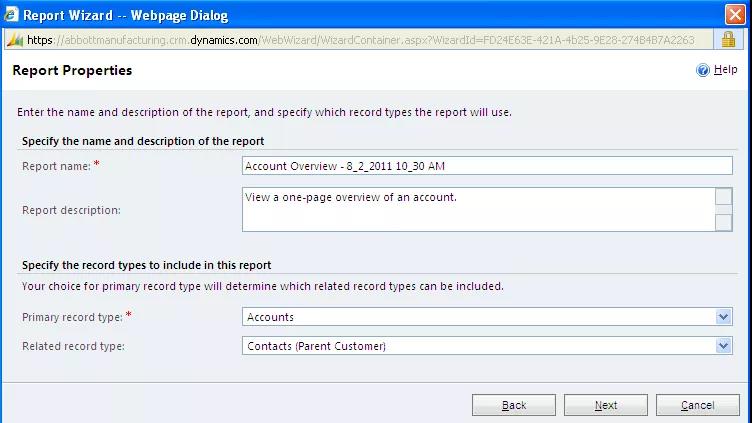752x423 pixels.
Task: Close the Report Wizard dialog window
Action: point(734,15)
